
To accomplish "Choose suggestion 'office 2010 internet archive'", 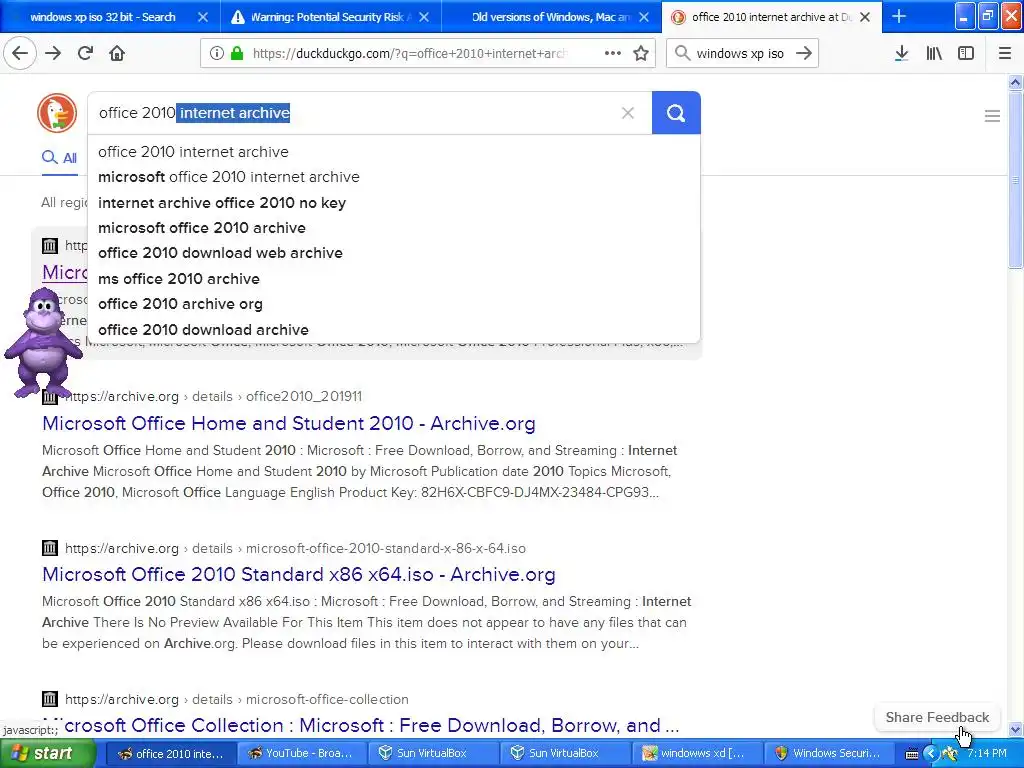I will (394, 152).
